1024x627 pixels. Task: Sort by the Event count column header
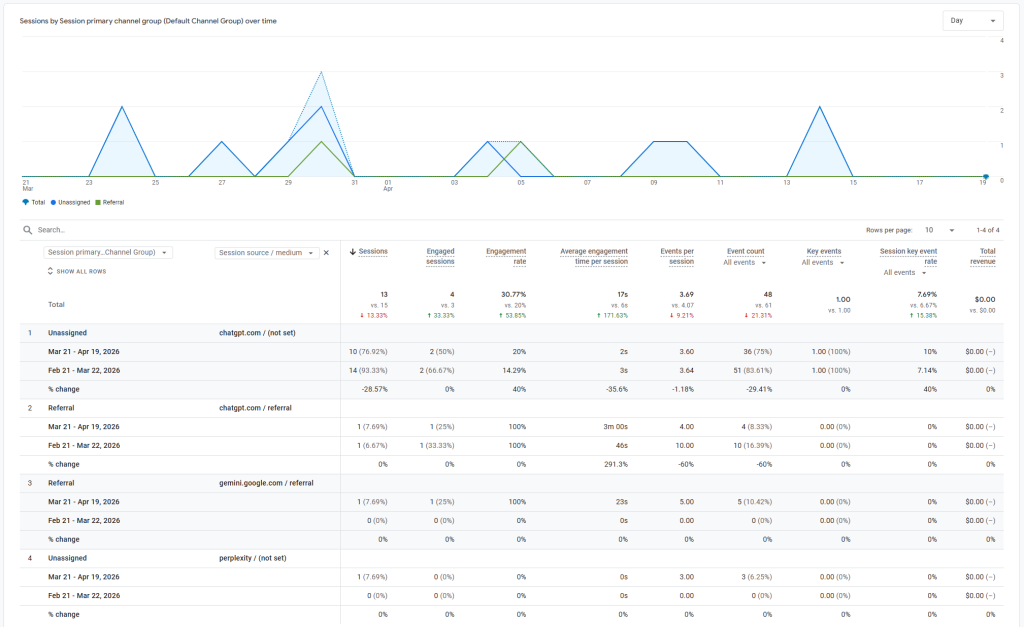pos(746,251)
